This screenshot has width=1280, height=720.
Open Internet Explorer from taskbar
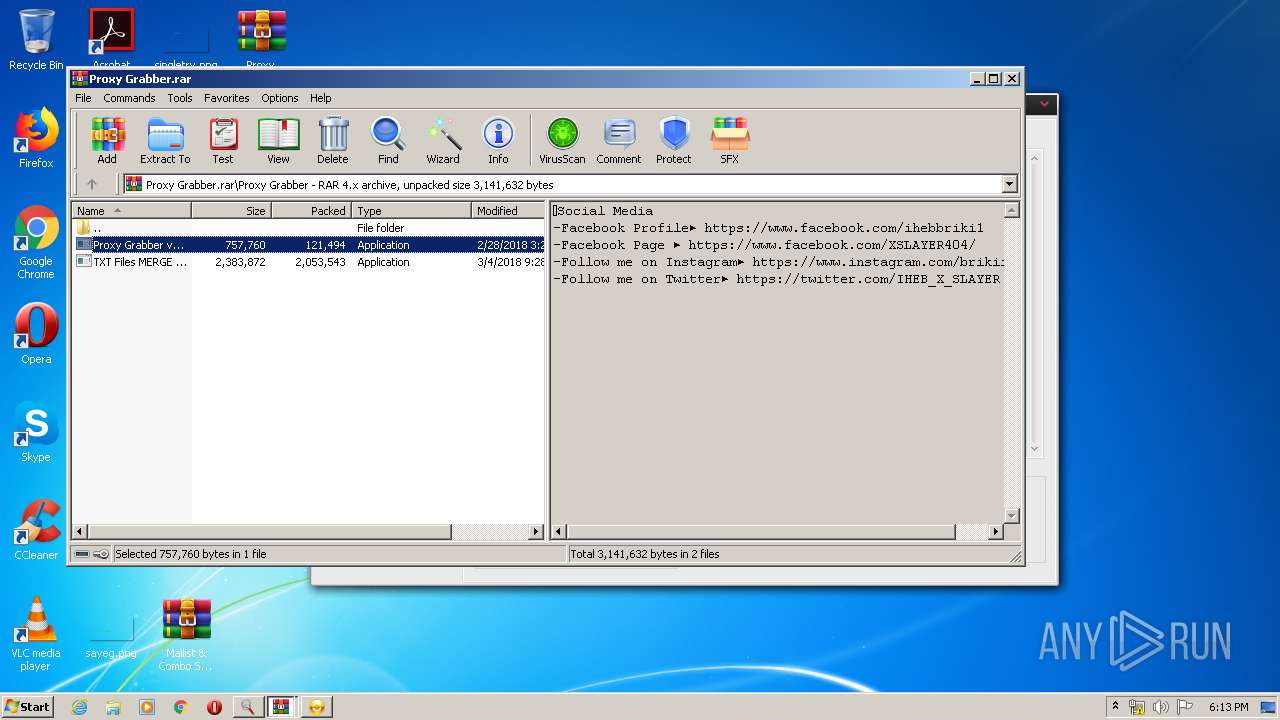click(x=79, y=707)
